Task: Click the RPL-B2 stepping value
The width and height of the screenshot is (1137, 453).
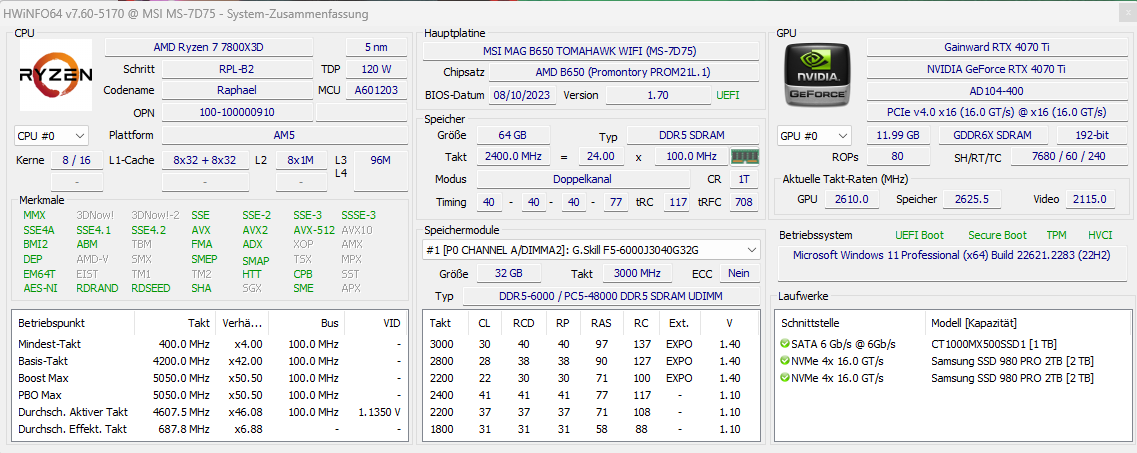Action: coord(237,70)
